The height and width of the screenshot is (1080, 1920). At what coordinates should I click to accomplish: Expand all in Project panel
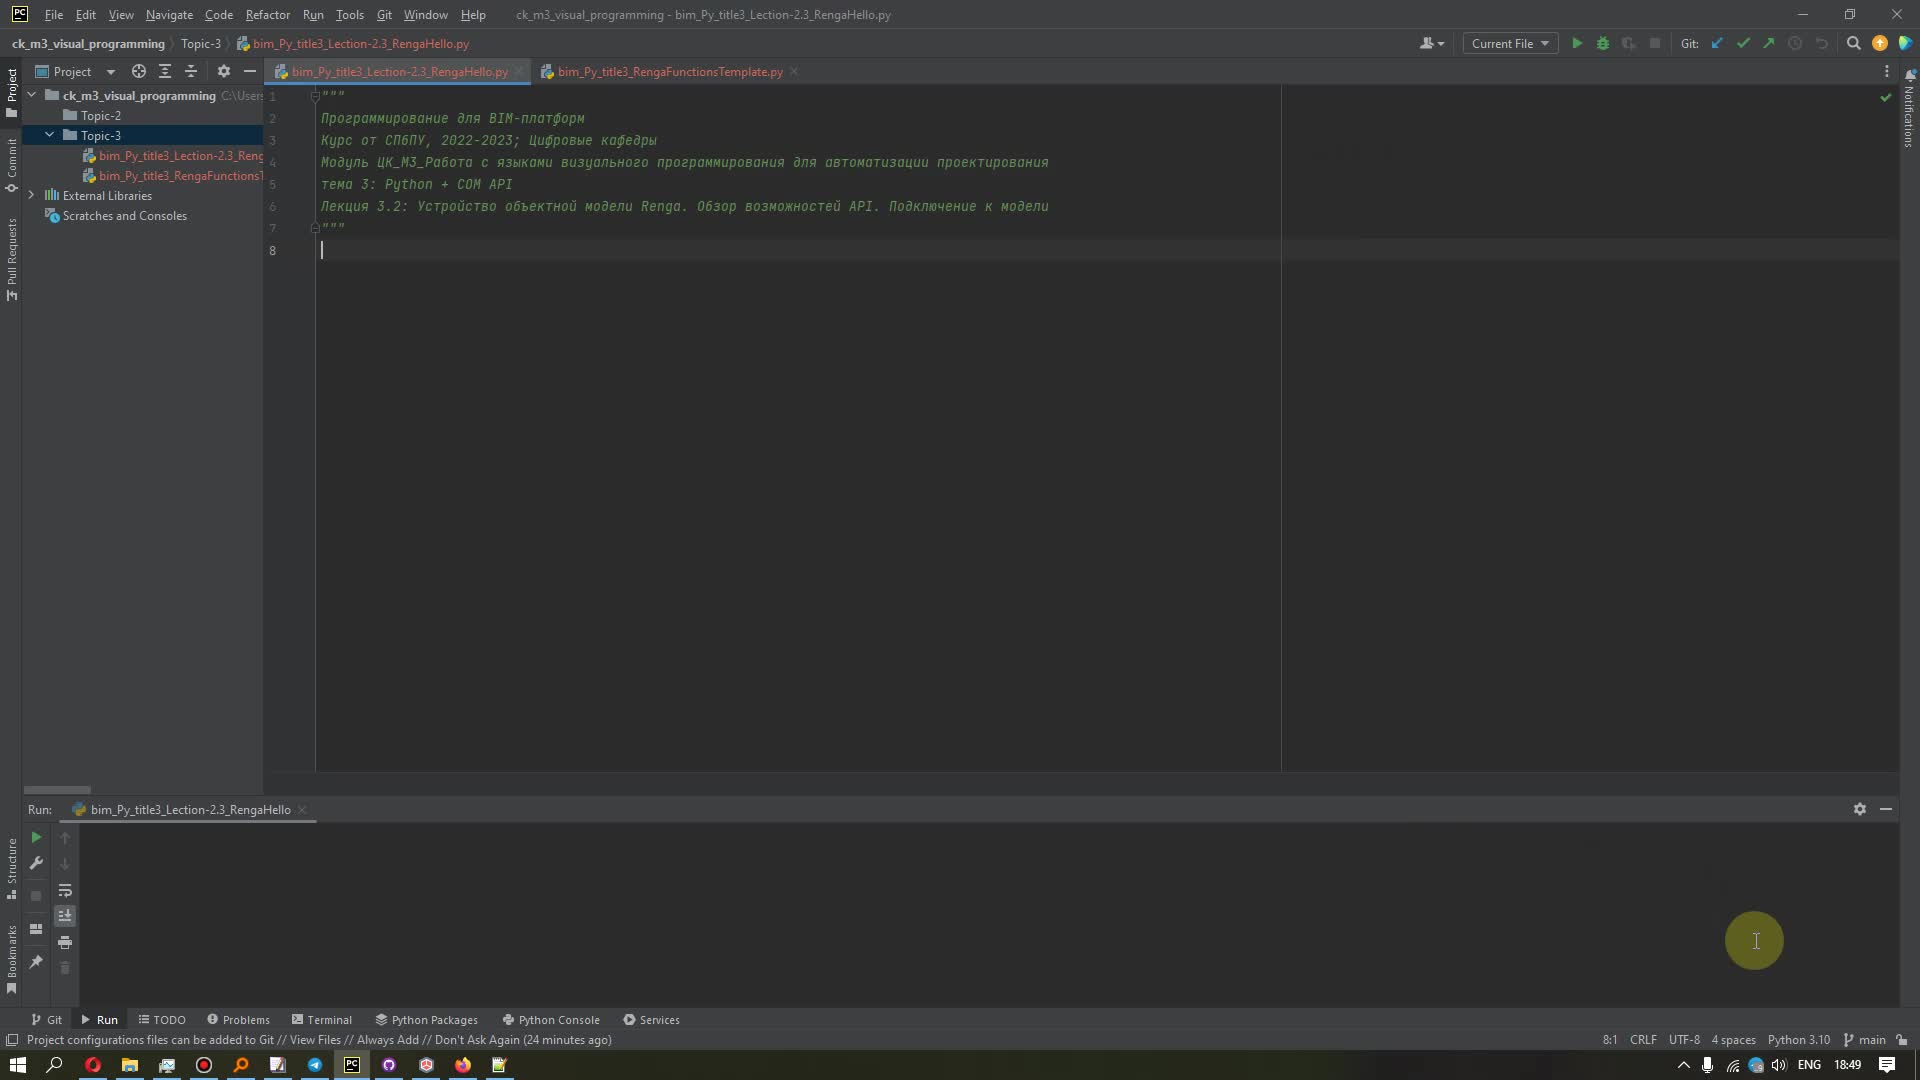coord(165,71)
